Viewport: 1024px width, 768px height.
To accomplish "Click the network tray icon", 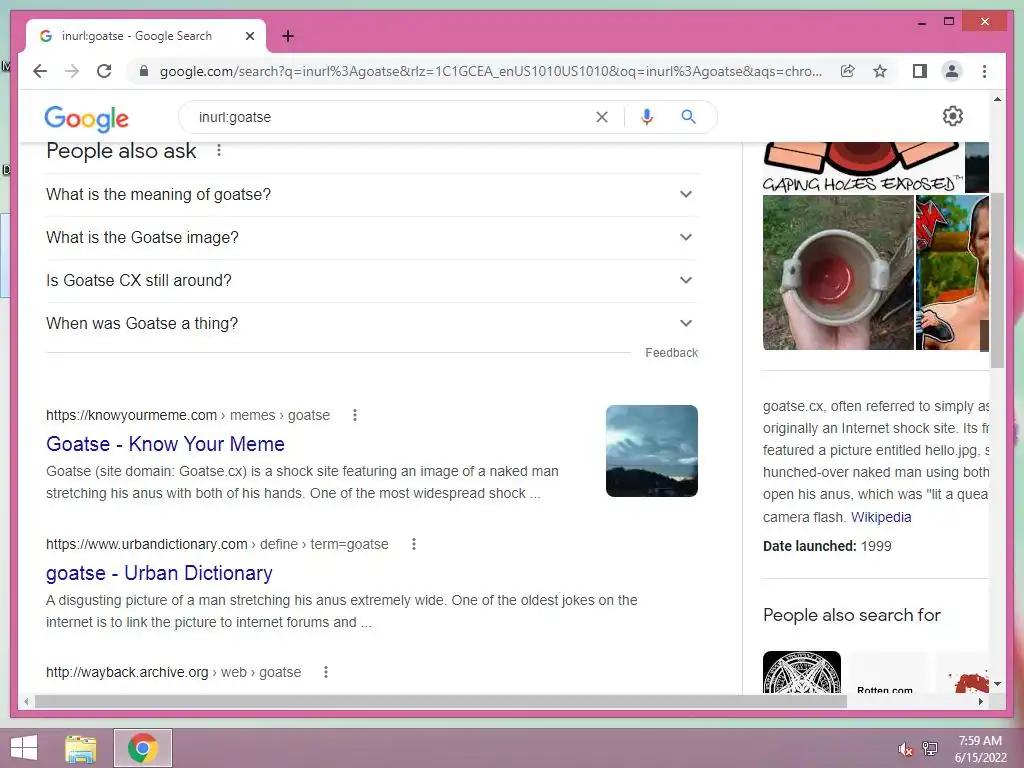I will tap(930, 749).
